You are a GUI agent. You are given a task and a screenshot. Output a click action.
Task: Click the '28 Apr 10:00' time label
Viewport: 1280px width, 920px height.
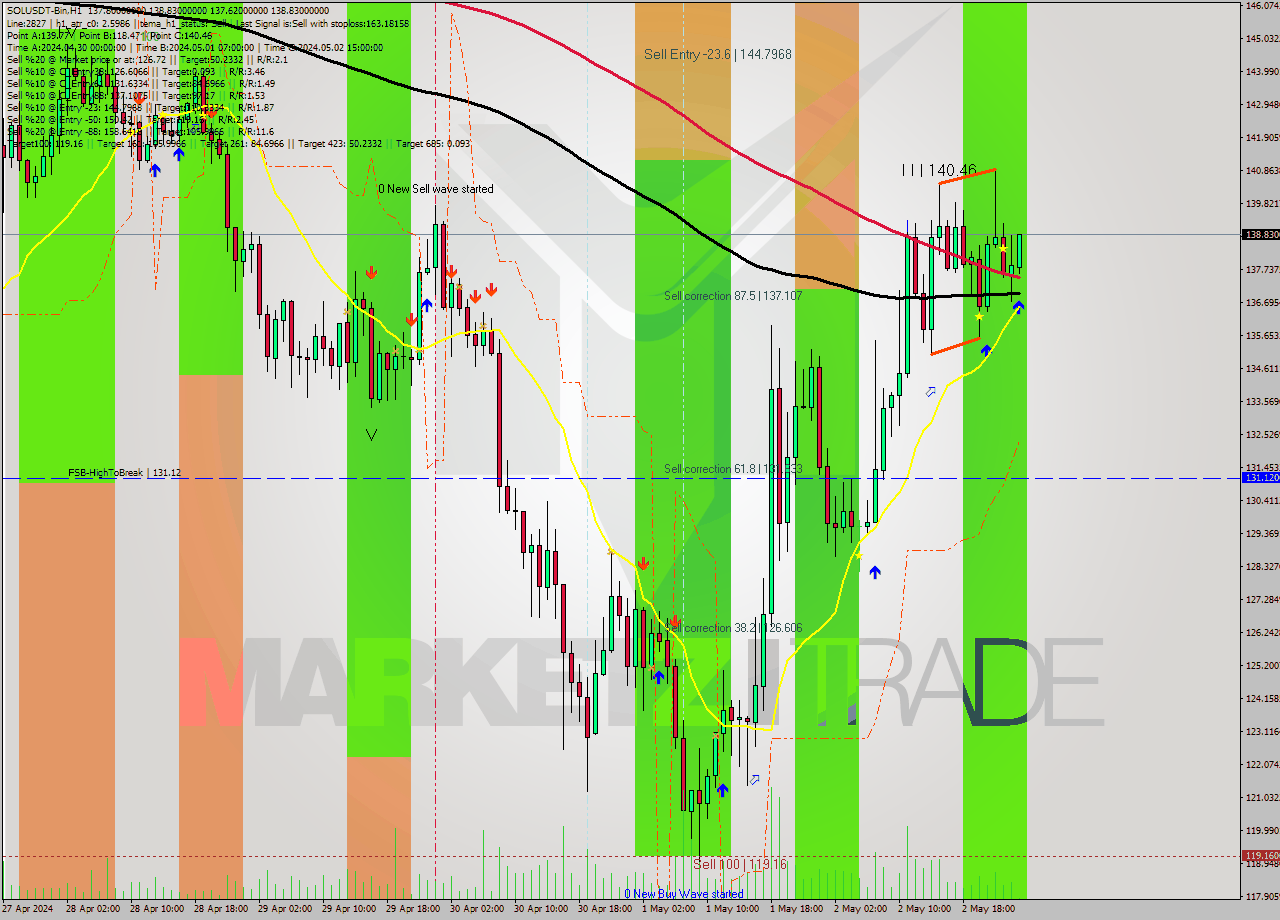[x=156, y=910]
